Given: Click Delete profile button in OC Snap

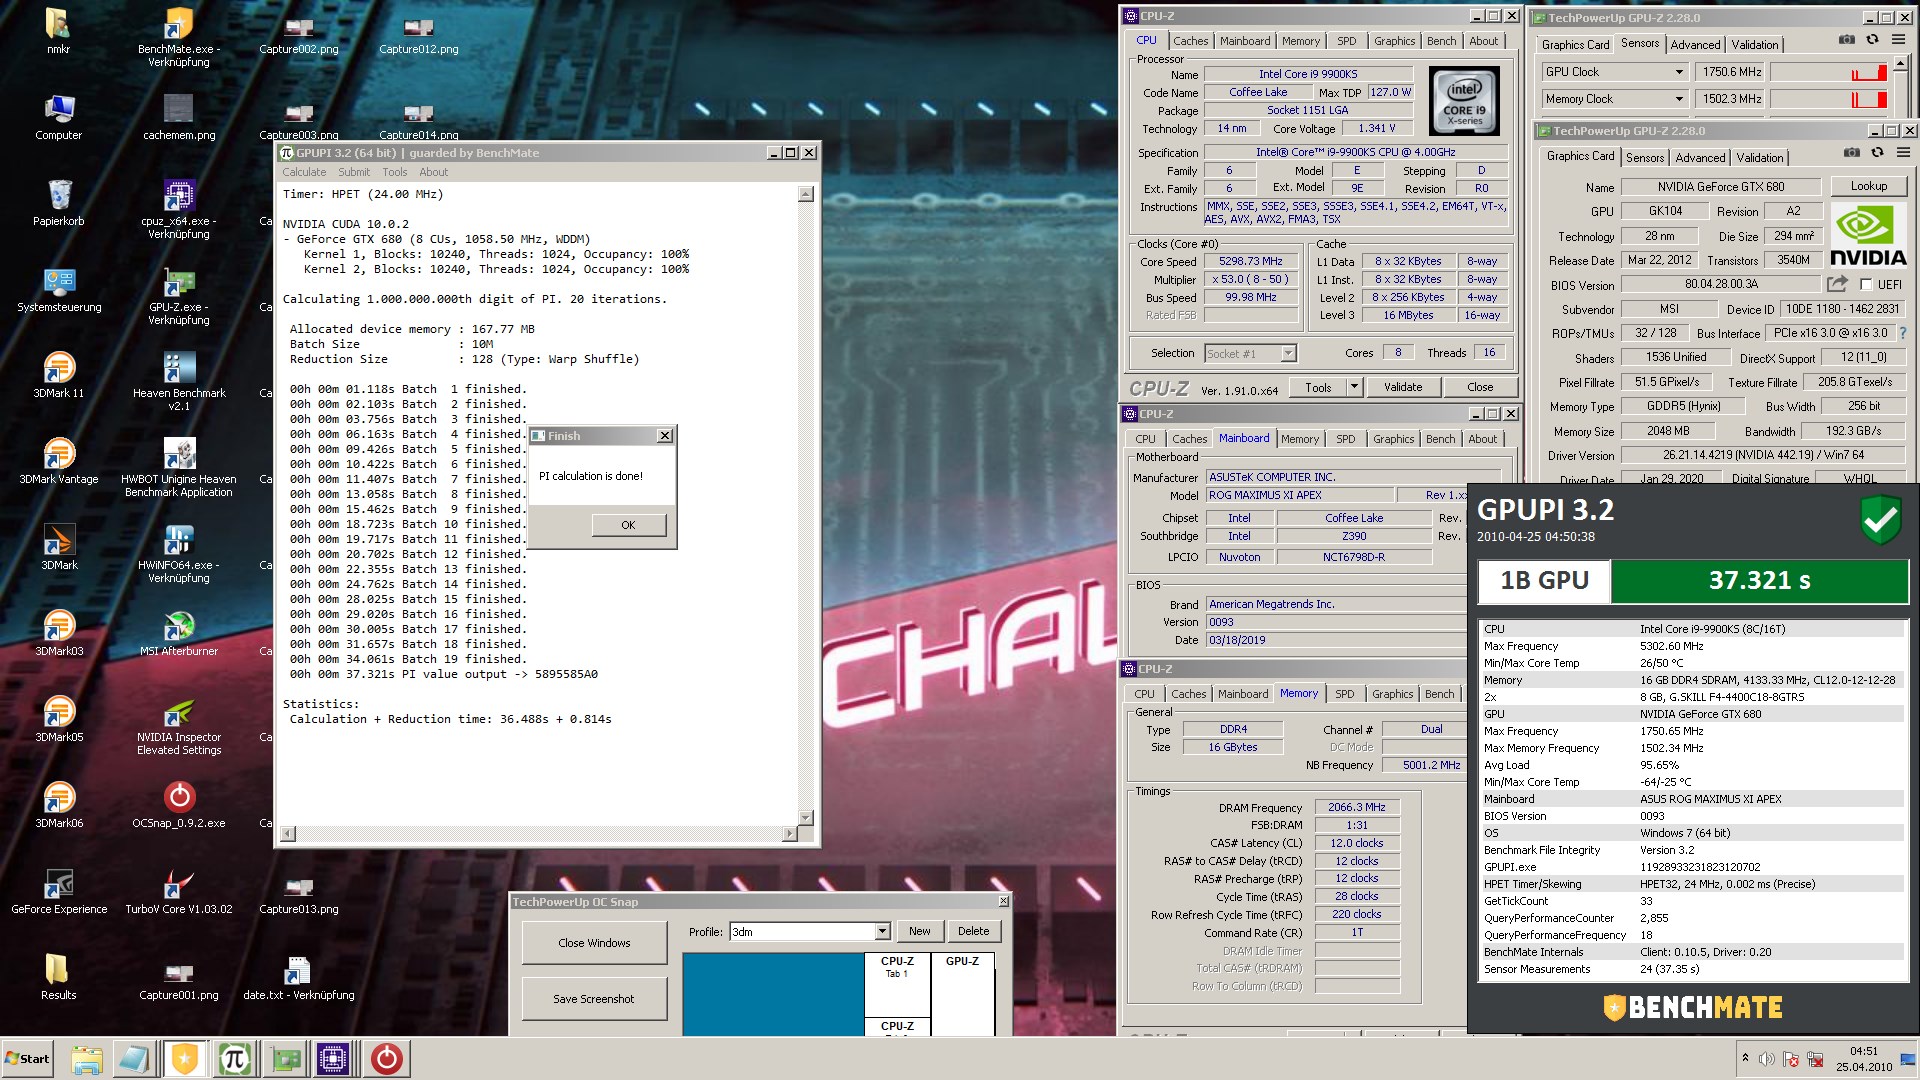Looking at the screenshot, I should [x=973, y=931].
